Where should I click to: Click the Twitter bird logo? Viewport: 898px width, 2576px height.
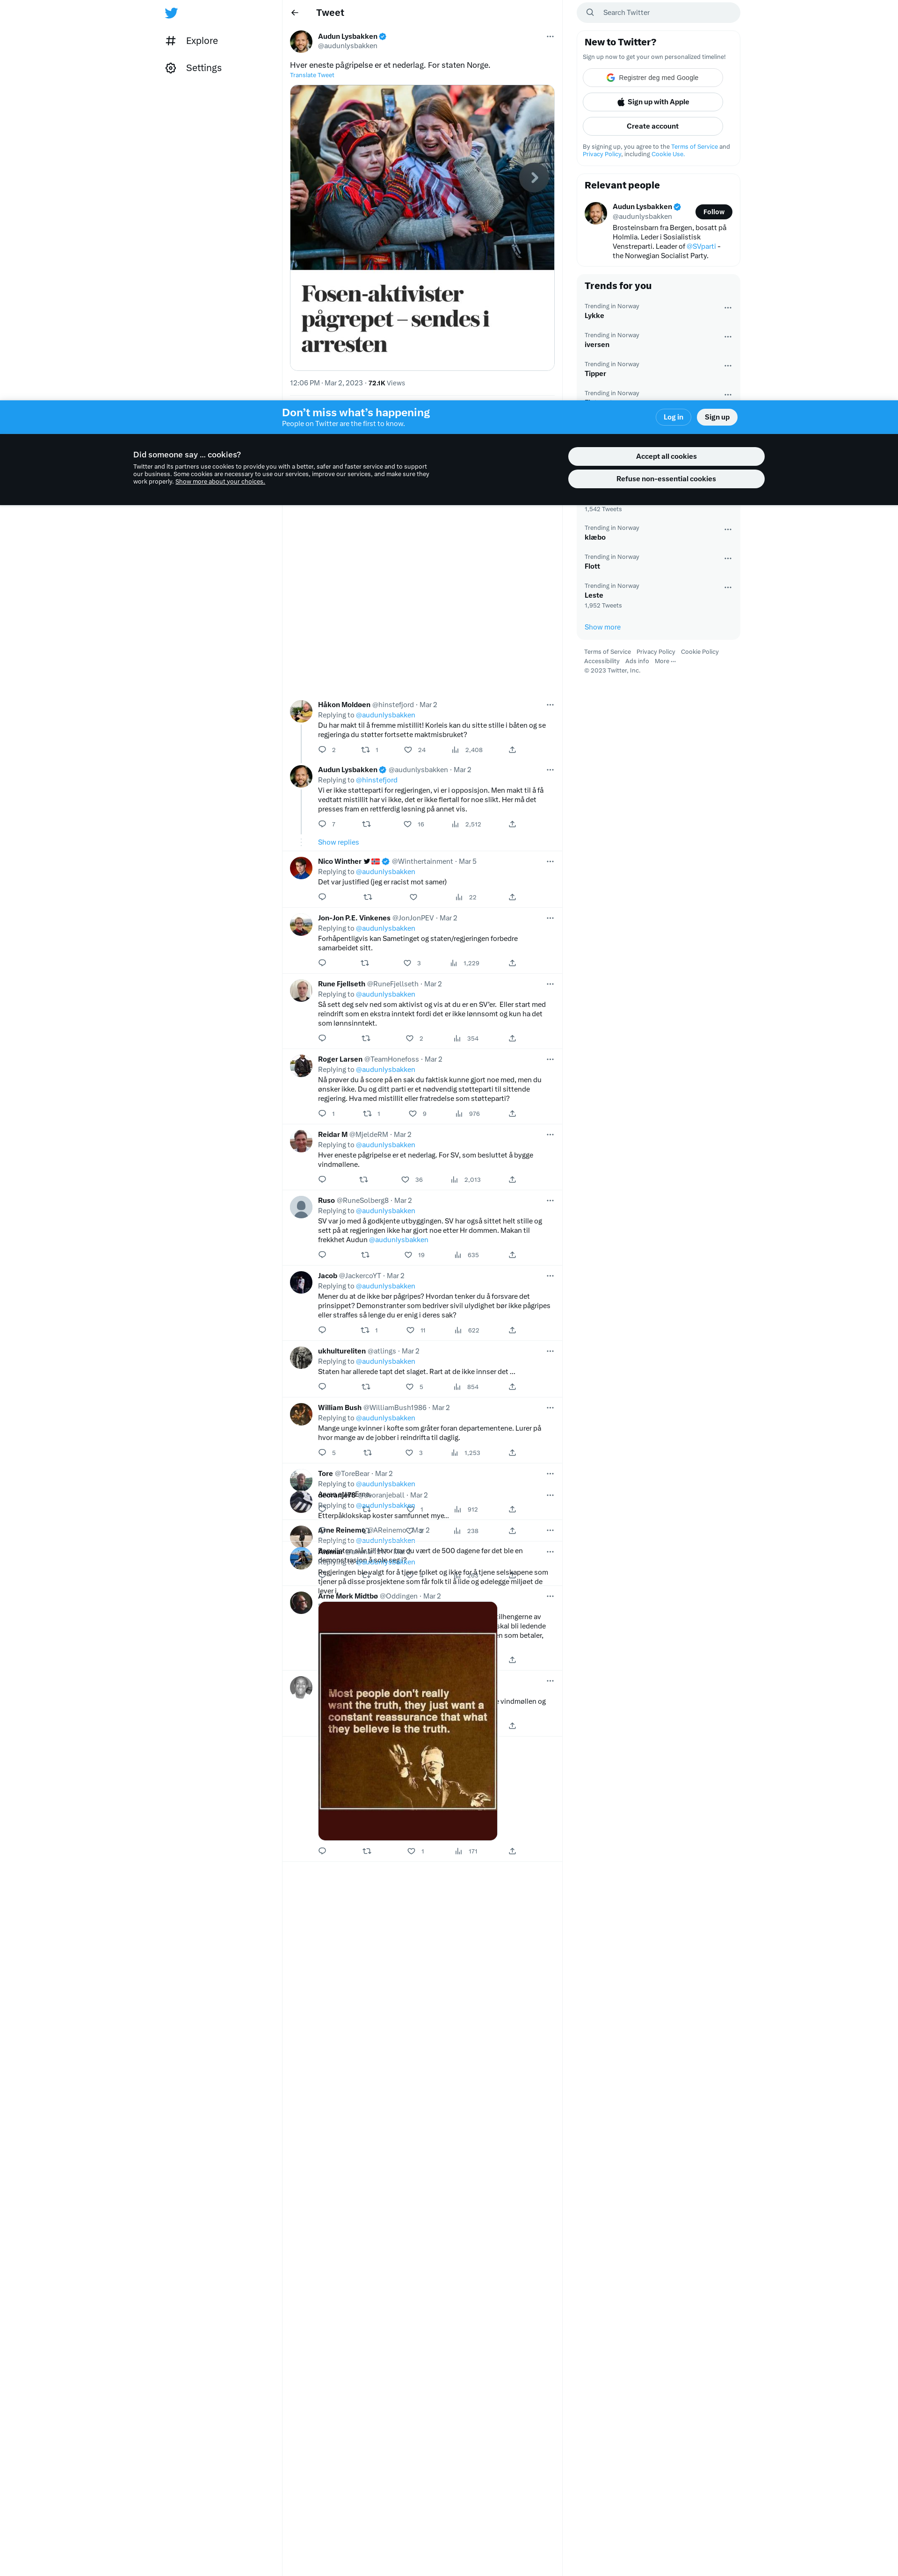(171, 13)
